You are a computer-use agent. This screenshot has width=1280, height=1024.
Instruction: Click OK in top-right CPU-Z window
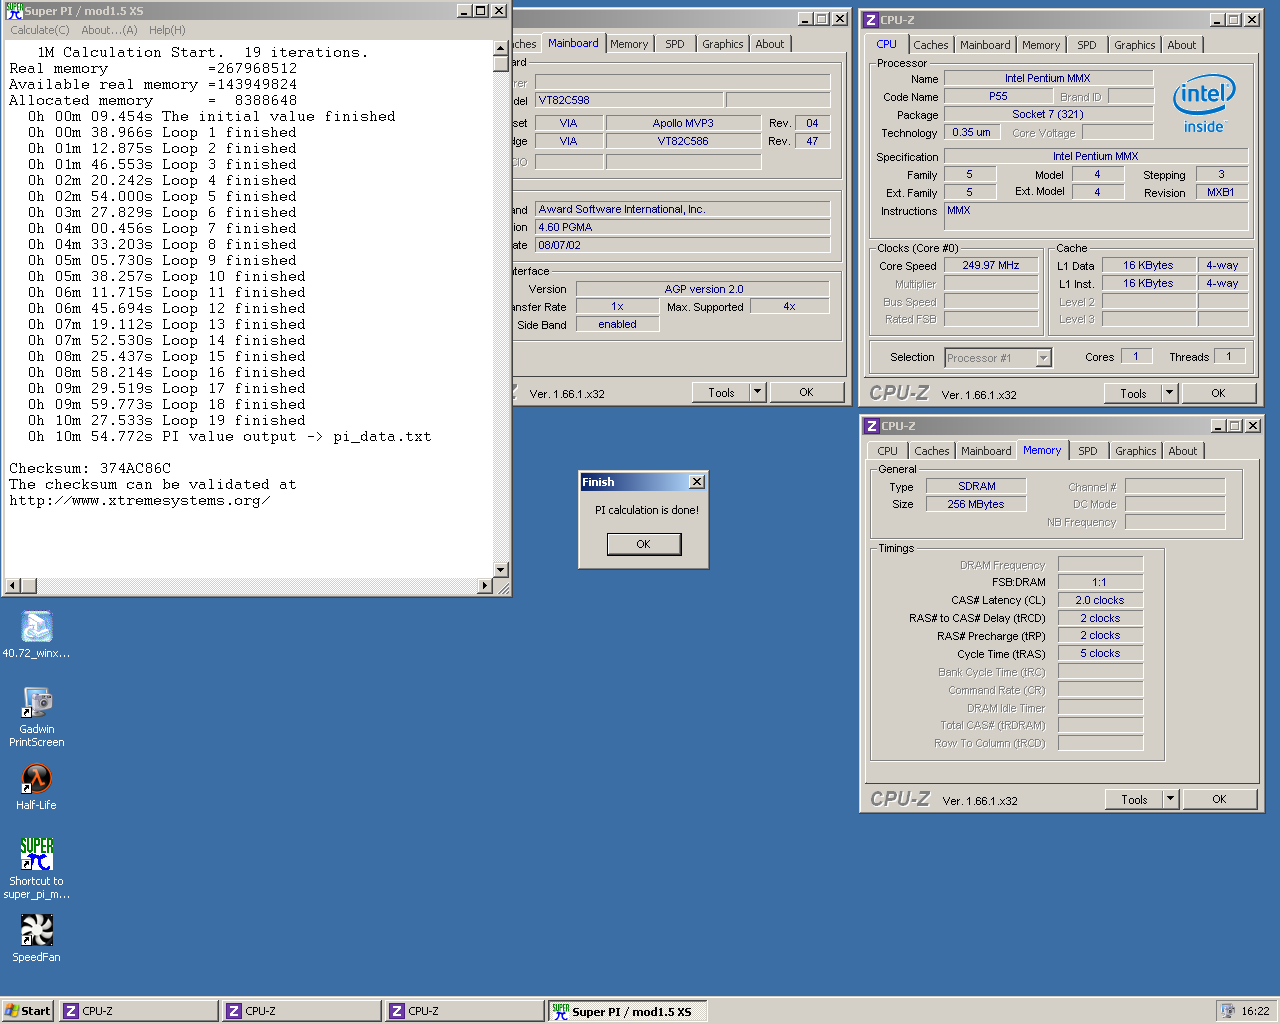tap(1218, 394)
